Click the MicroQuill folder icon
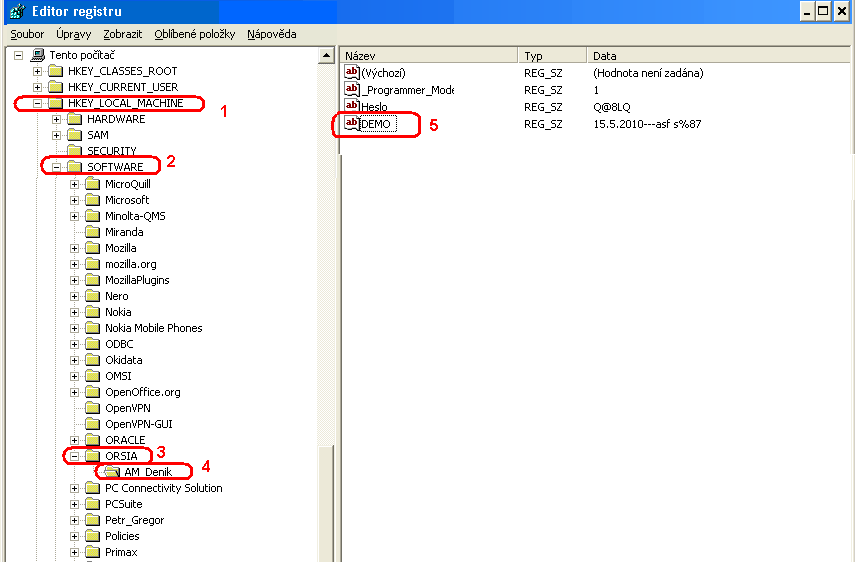The height and width of the screenshot is (562, 855). point(93,184)
